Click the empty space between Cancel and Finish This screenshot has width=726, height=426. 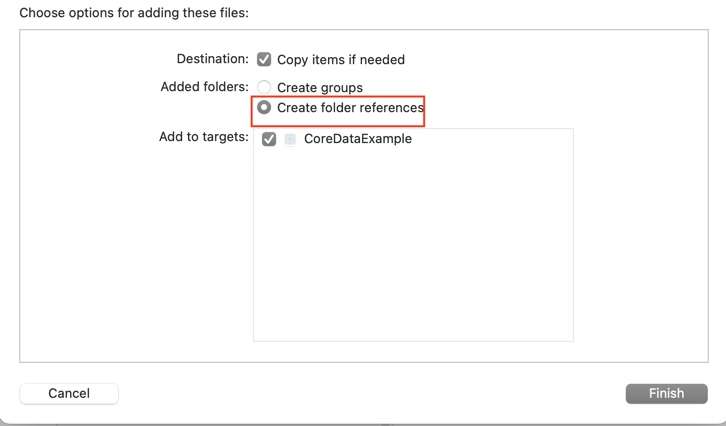tap(370, 393)
